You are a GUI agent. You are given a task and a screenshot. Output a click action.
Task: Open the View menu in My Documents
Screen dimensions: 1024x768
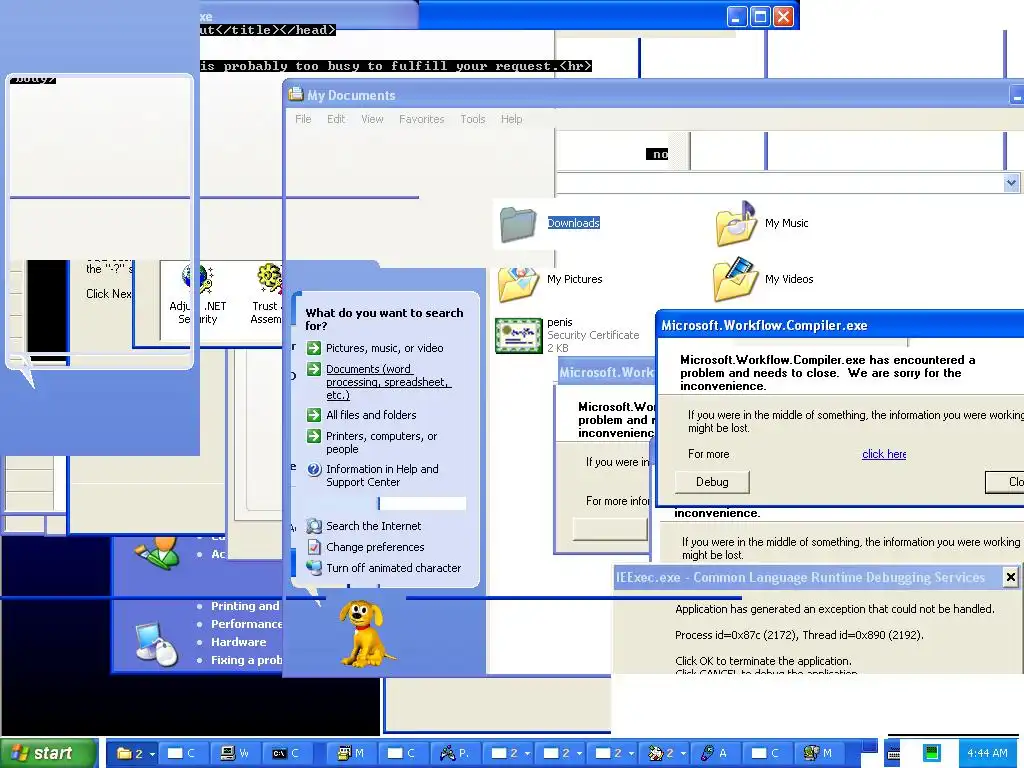pos(372,119)
